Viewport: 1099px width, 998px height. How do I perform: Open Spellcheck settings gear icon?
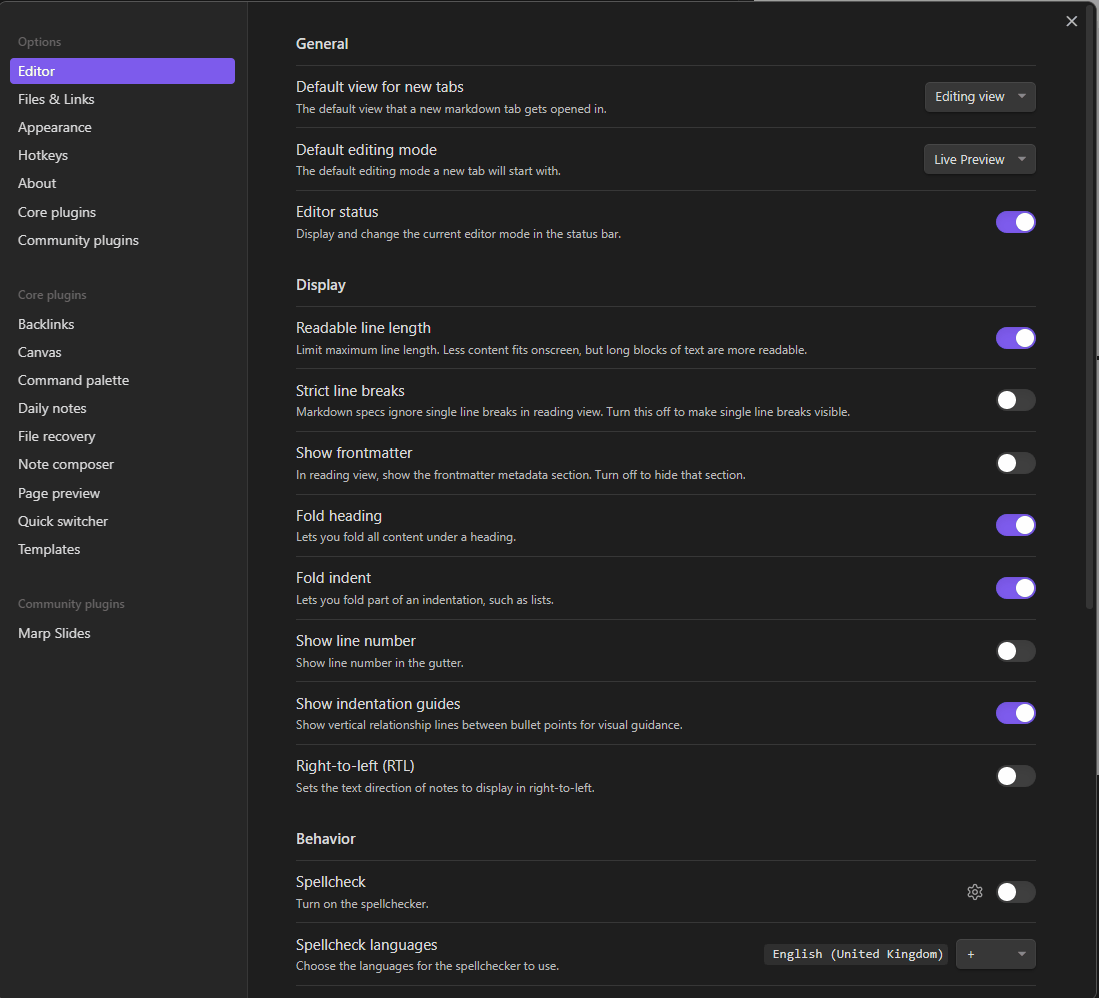[x=974, y=891]
